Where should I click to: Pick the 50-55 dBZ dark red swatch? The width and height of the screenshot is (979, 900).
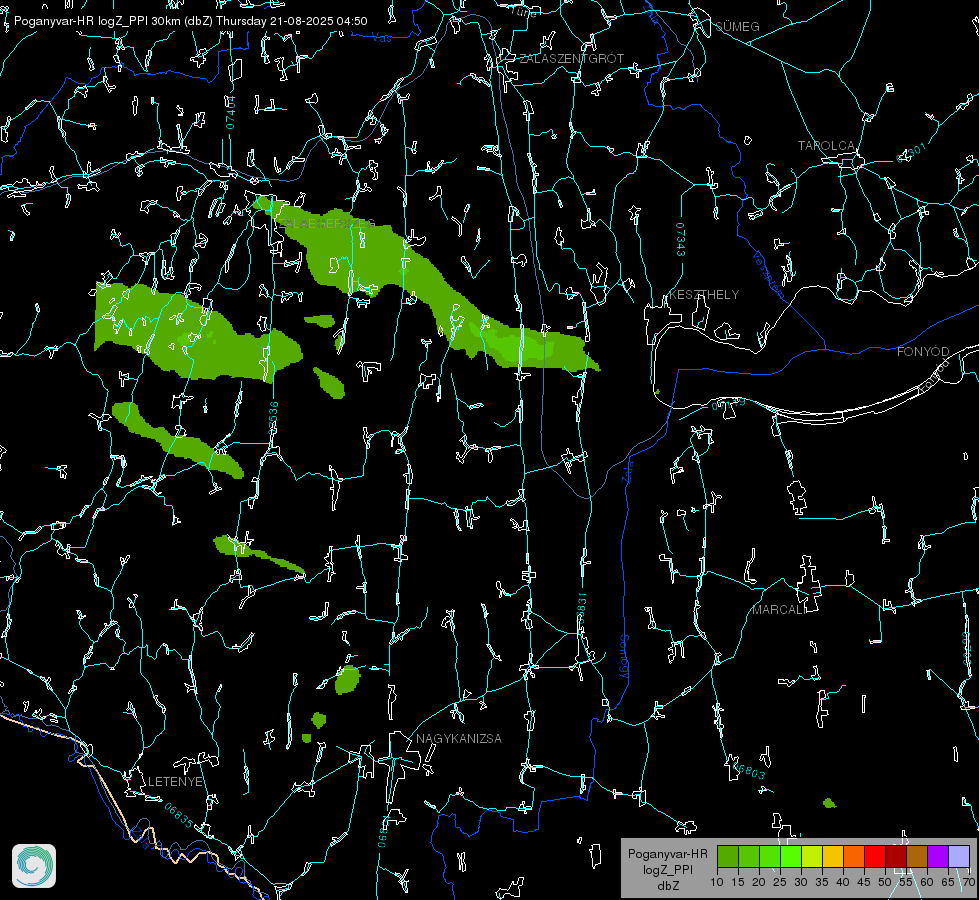tap(896, 856)
